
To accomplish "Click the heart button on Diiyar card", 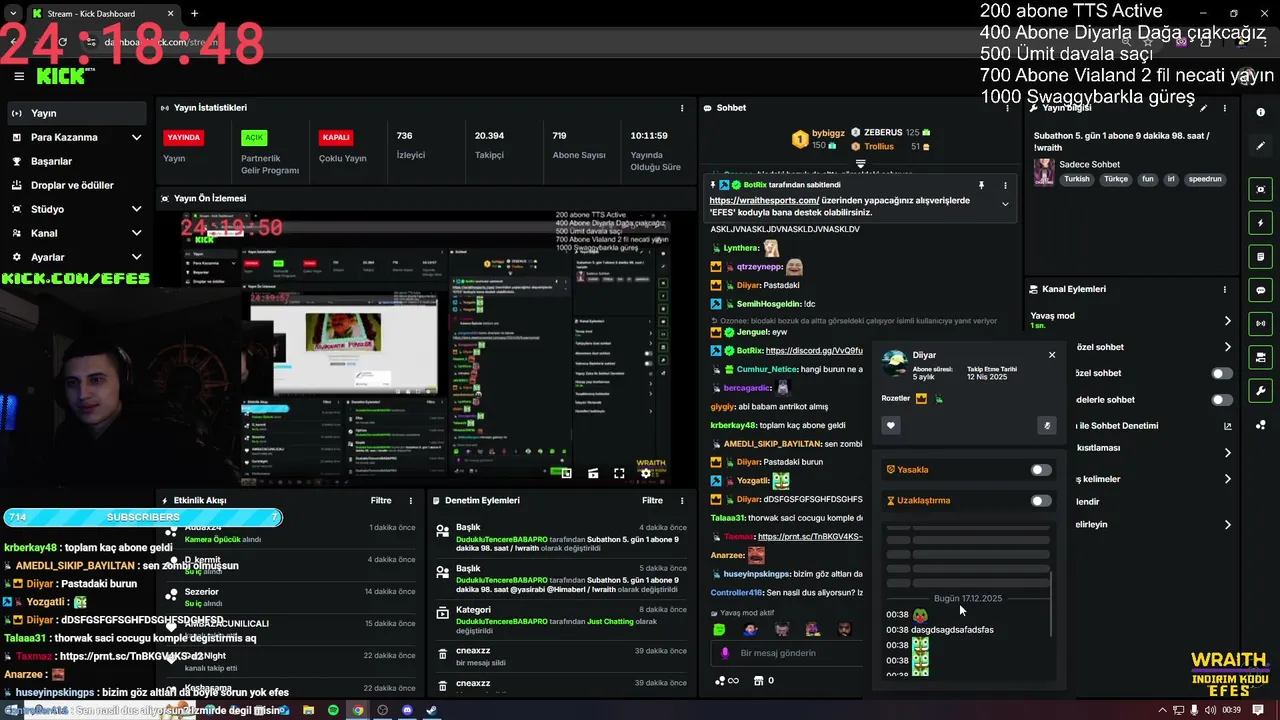I will click(x=891, y=426).
